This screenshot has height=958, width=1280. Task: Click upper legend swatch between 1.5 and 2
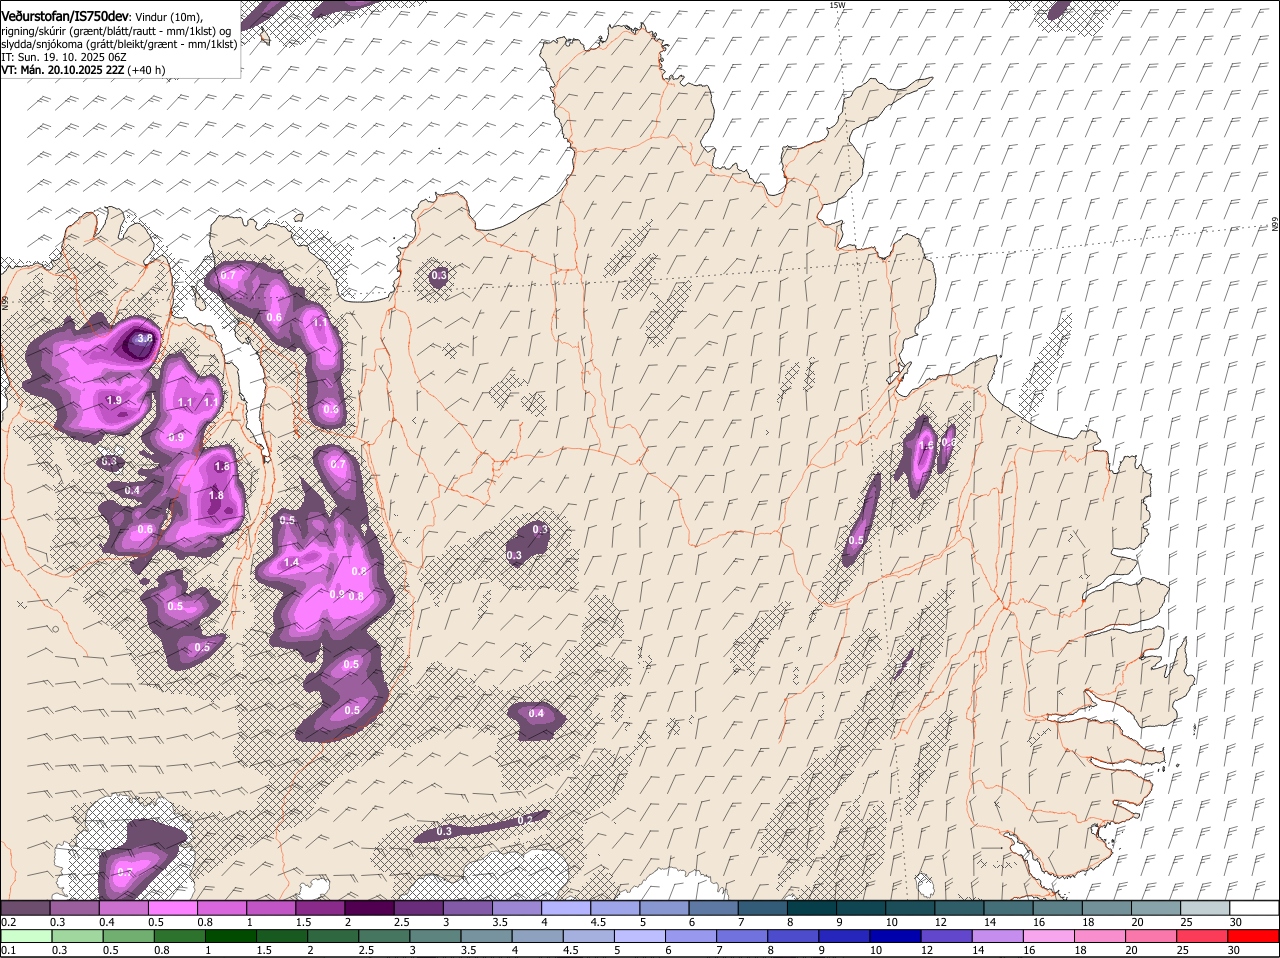pyautogui.click(x=320, y=907)
